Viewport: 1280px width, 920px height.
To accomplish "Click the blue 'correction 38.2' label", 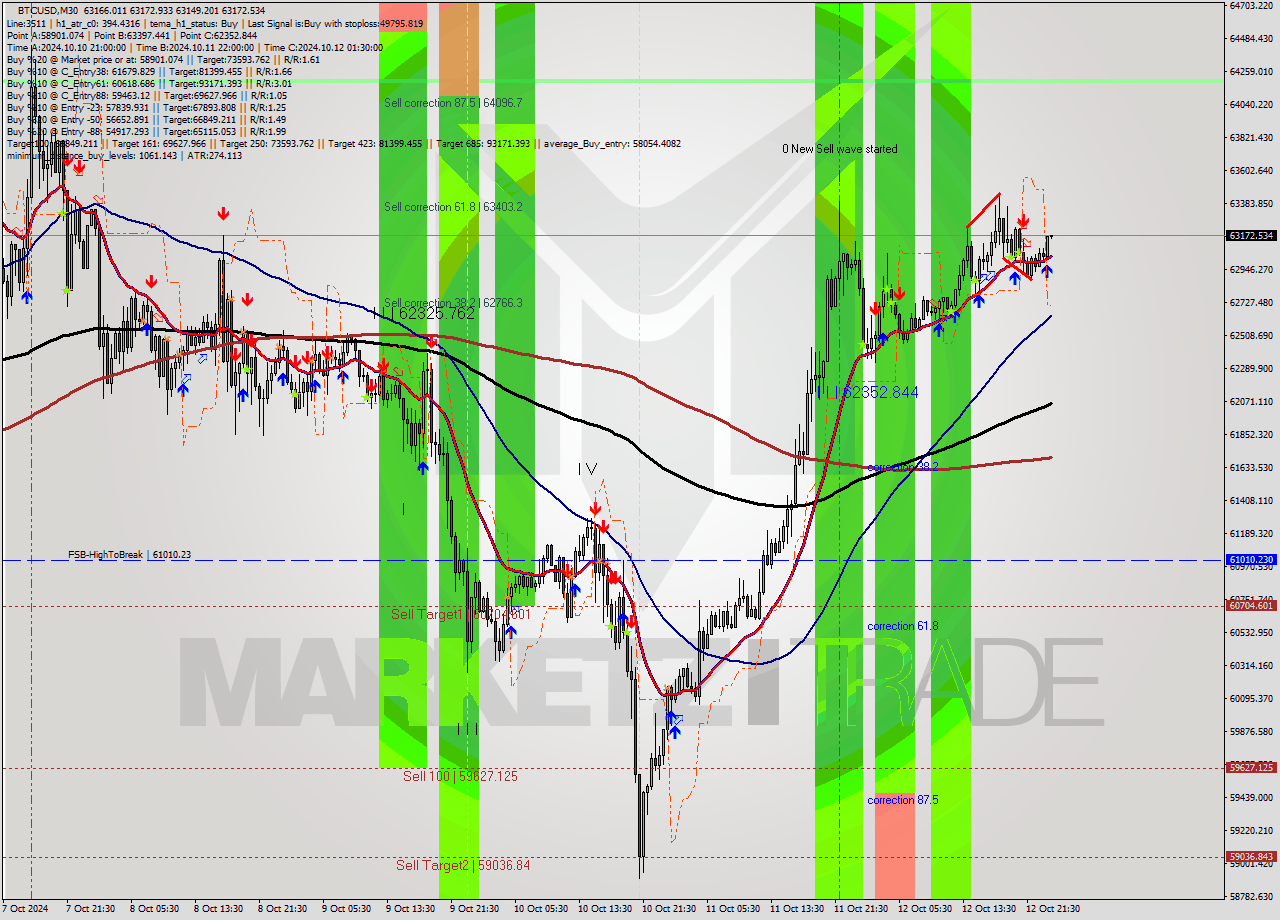I will tap(903, 467).
